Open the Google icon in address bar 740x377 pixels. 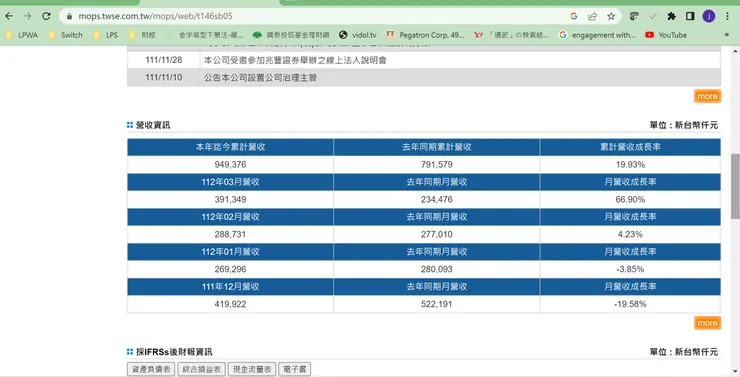pos(574,16)
